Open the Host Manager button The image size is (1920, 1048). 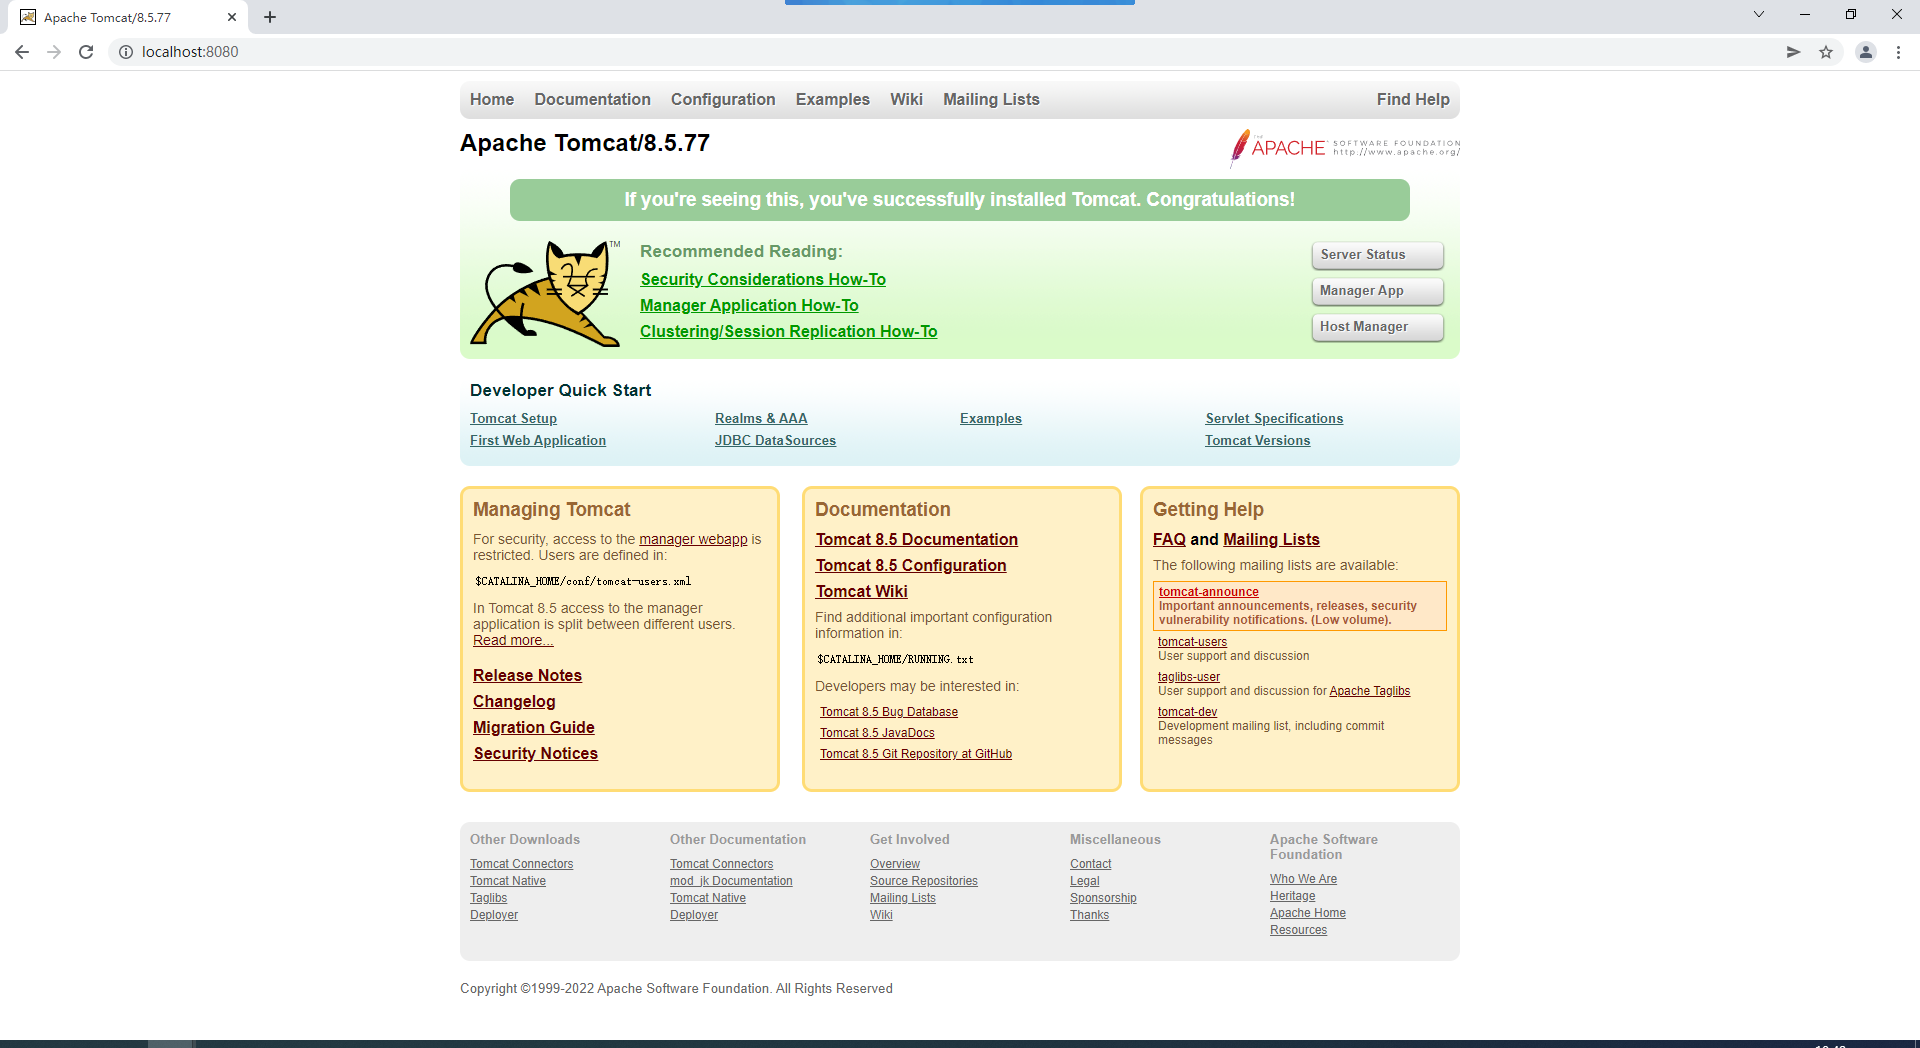[x=1377, y=327]
